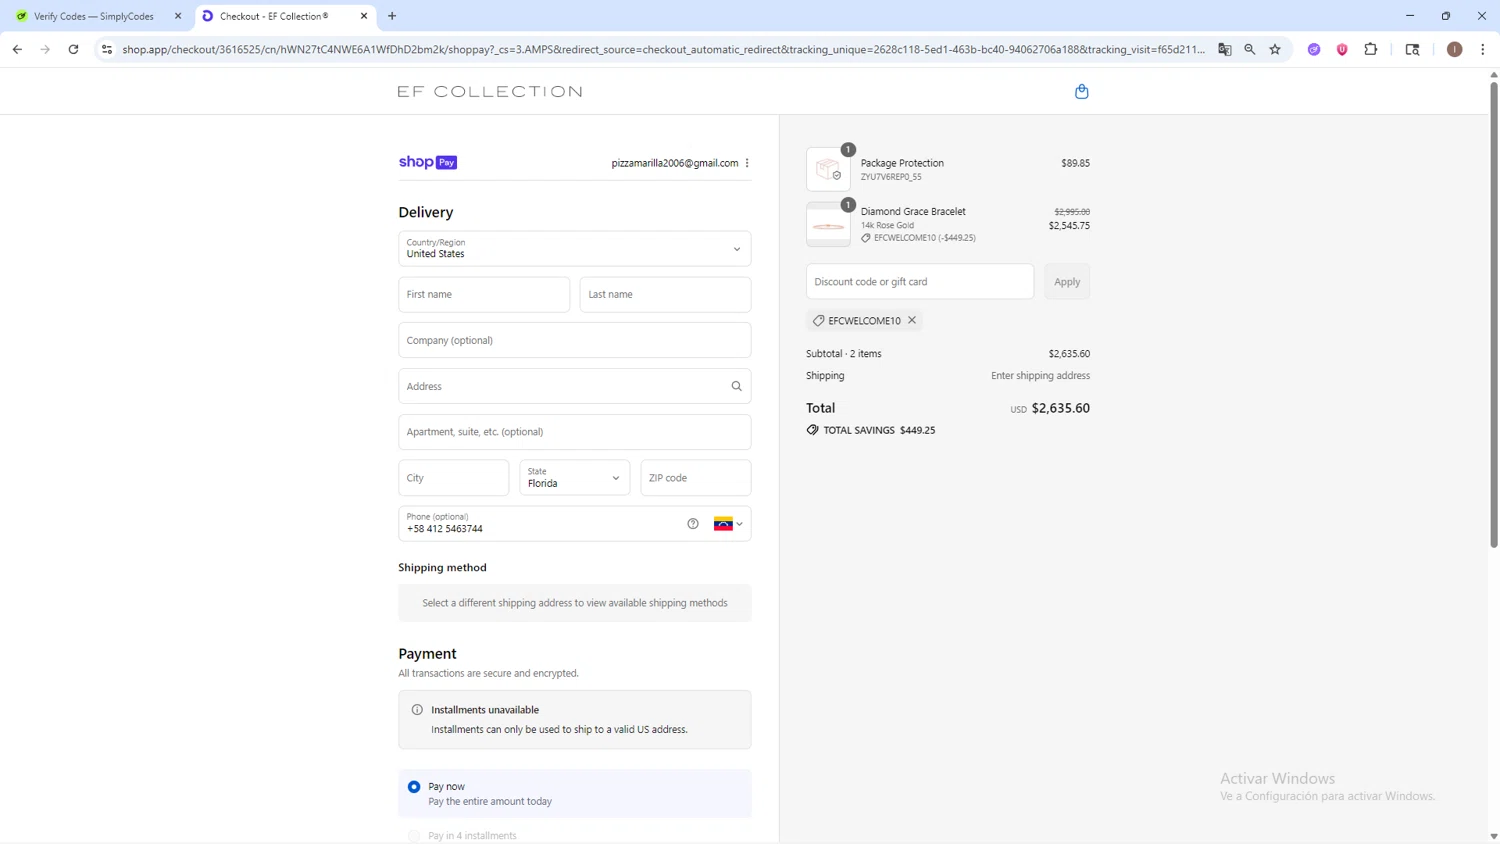Image resolution: width=1500 pixels, height=844 pixels.
Task: Click the EF COLLECTION logo link
Action: click(490, 91)
